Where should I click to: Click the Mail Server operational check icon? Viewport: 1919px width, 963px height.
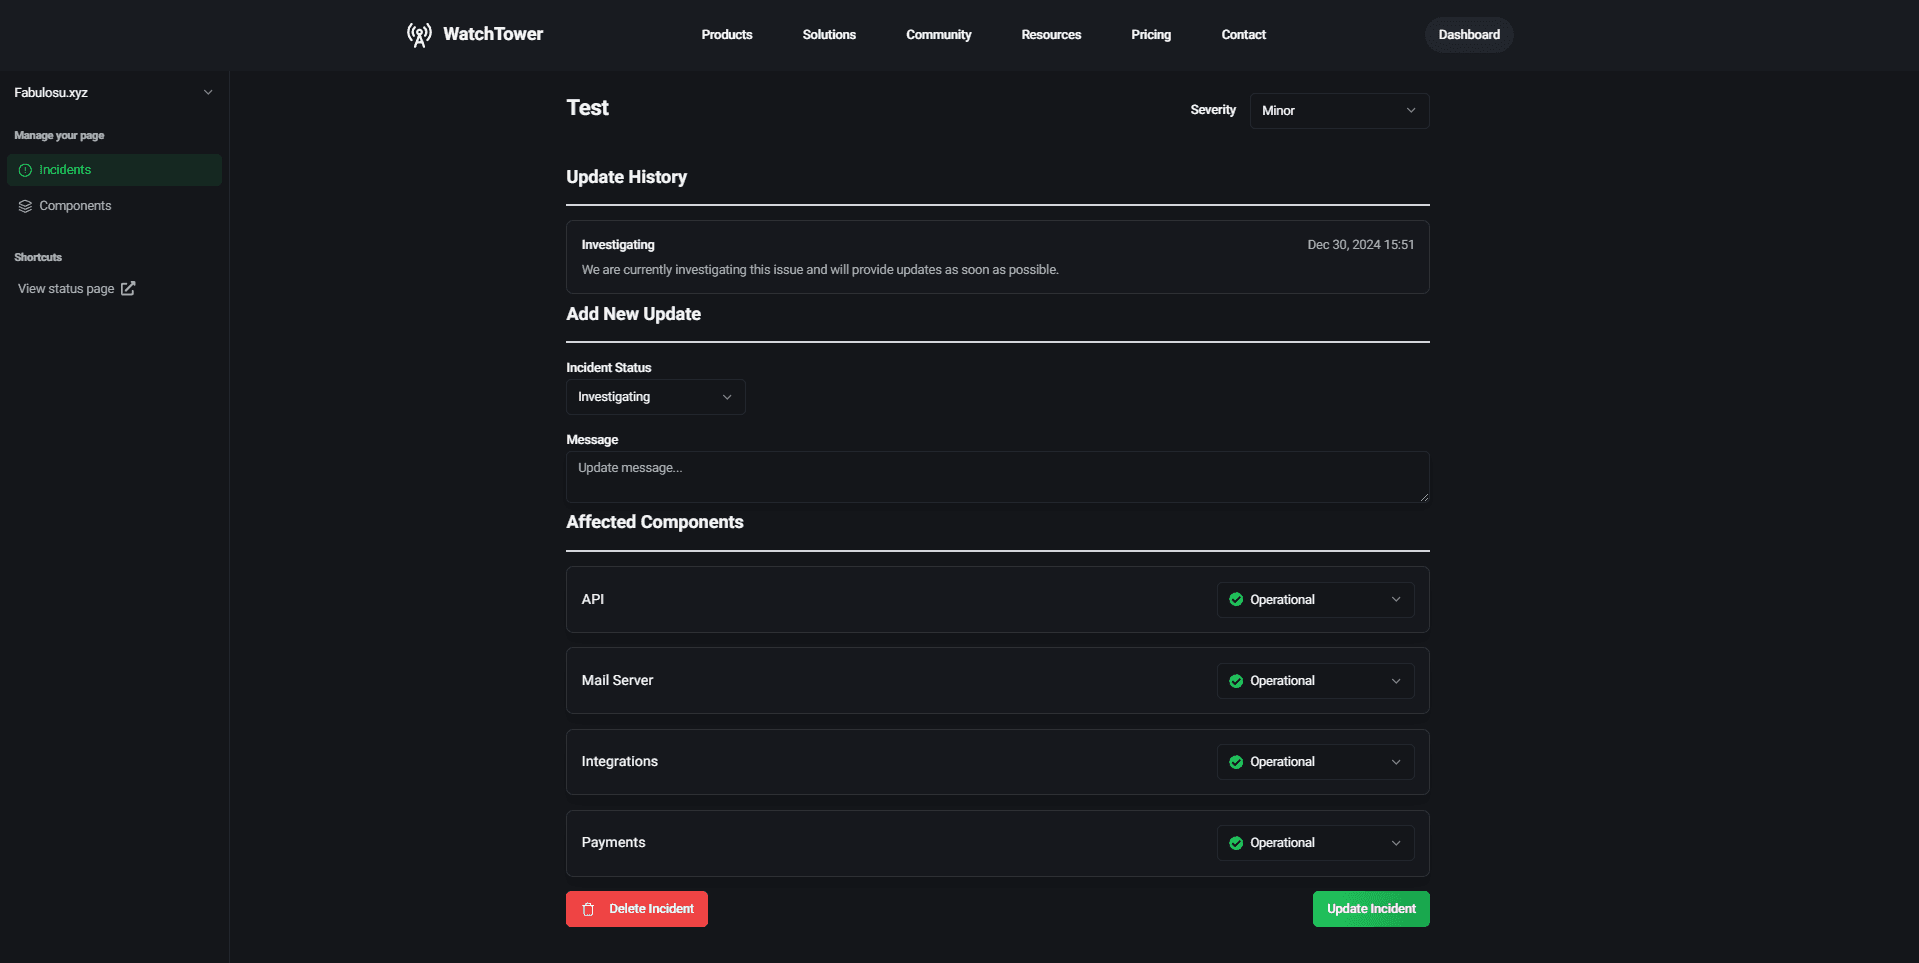tap(1235, 680)
